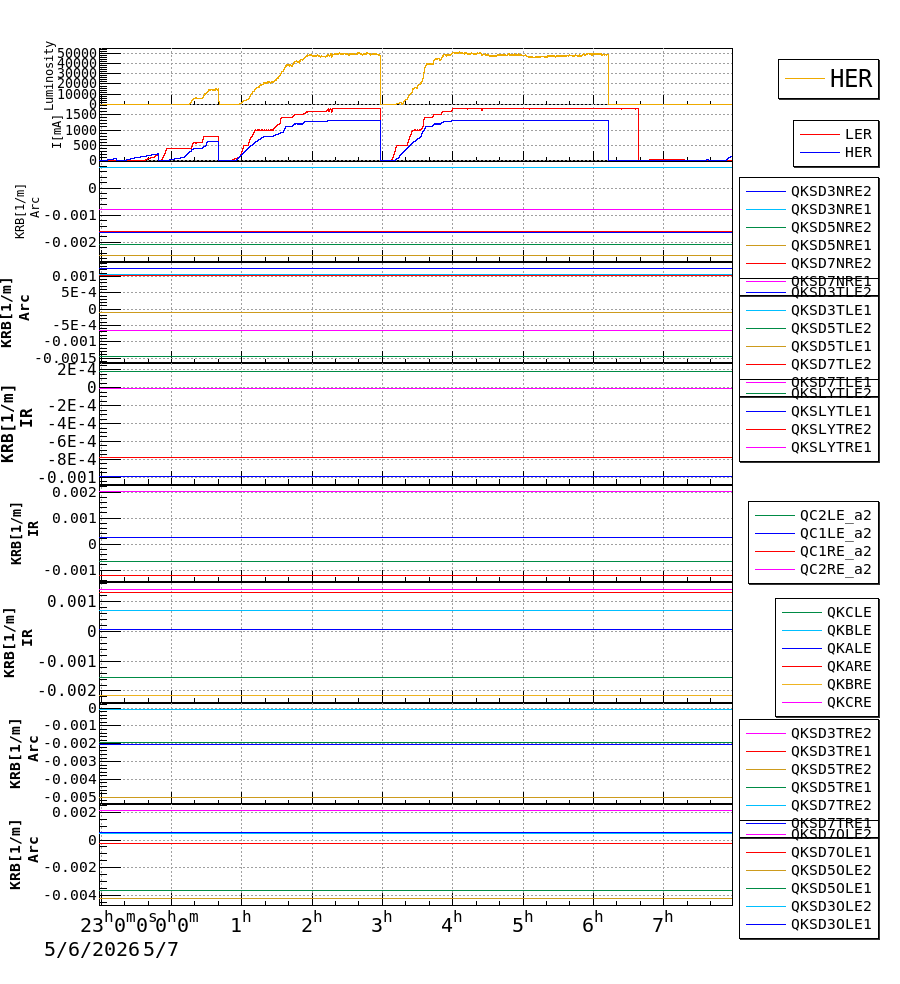Click the QC2RE_a2 legend entry
The image size is (900, 984).
coord(813,570)
